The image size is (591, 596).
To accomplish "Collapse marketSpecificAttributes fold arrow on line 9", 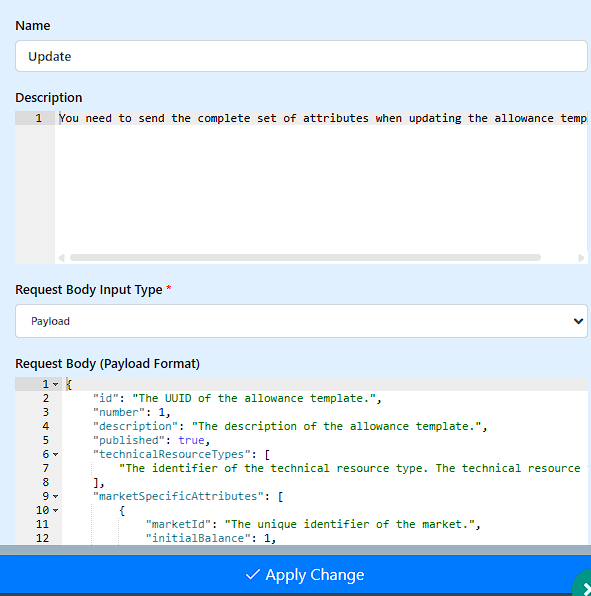I will [x=55, y=496].
